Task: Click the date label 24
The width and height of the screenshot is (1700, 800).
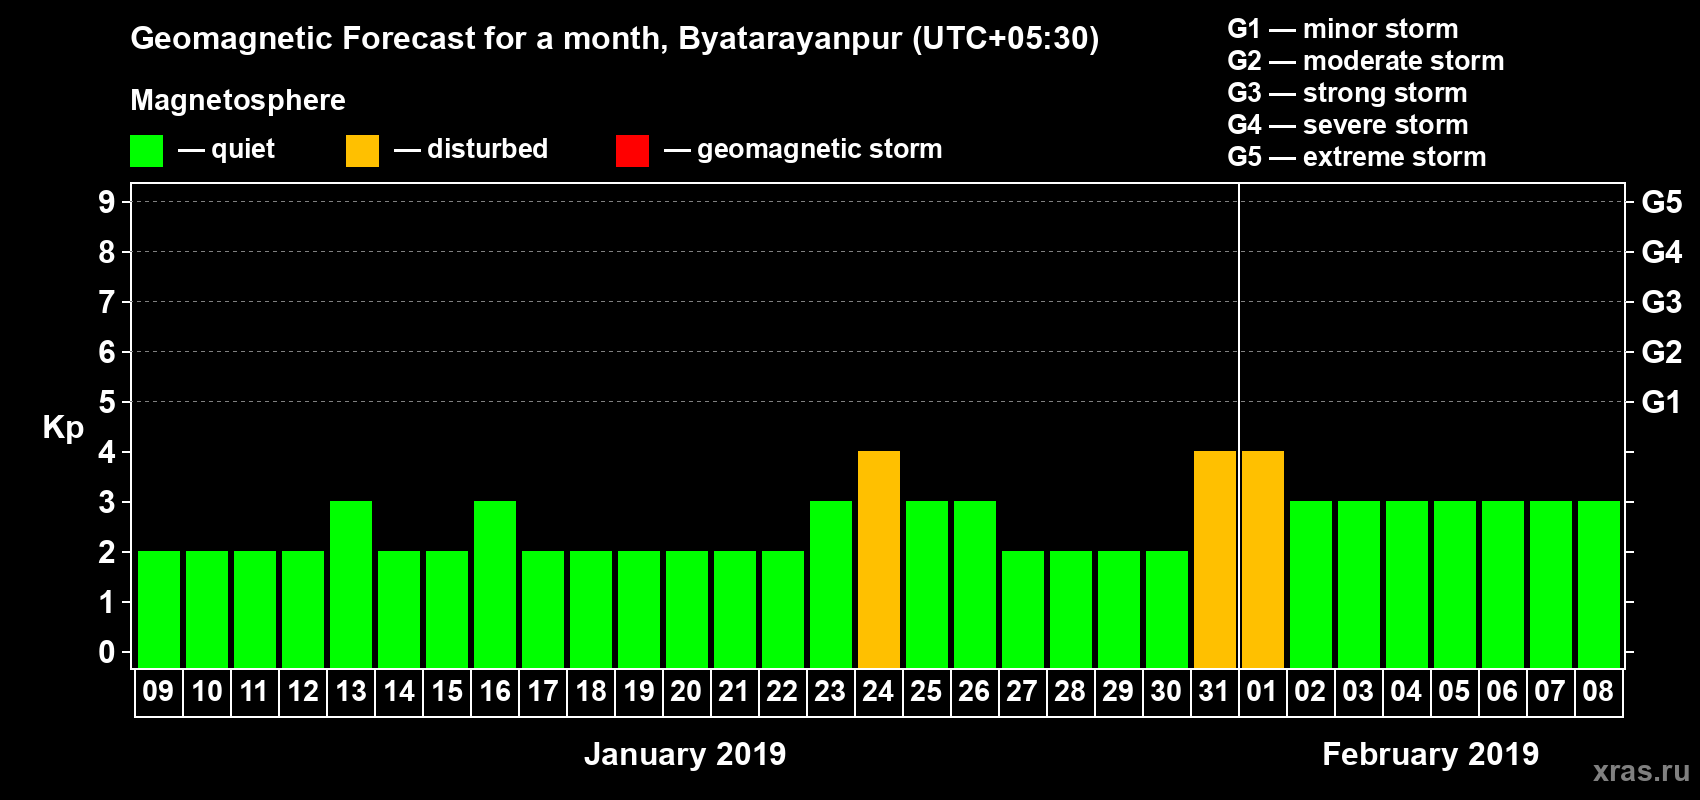Action: [x=878, y=691]
